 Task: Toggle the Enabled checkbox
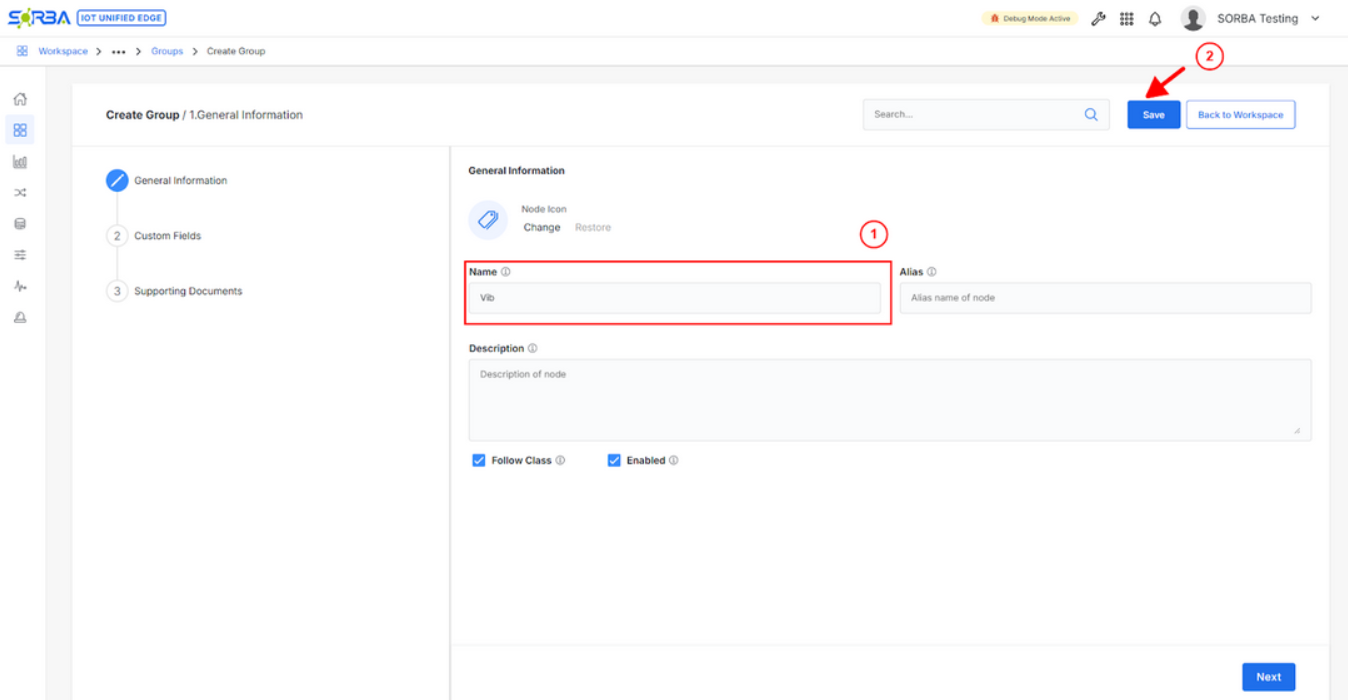(614, 461)
